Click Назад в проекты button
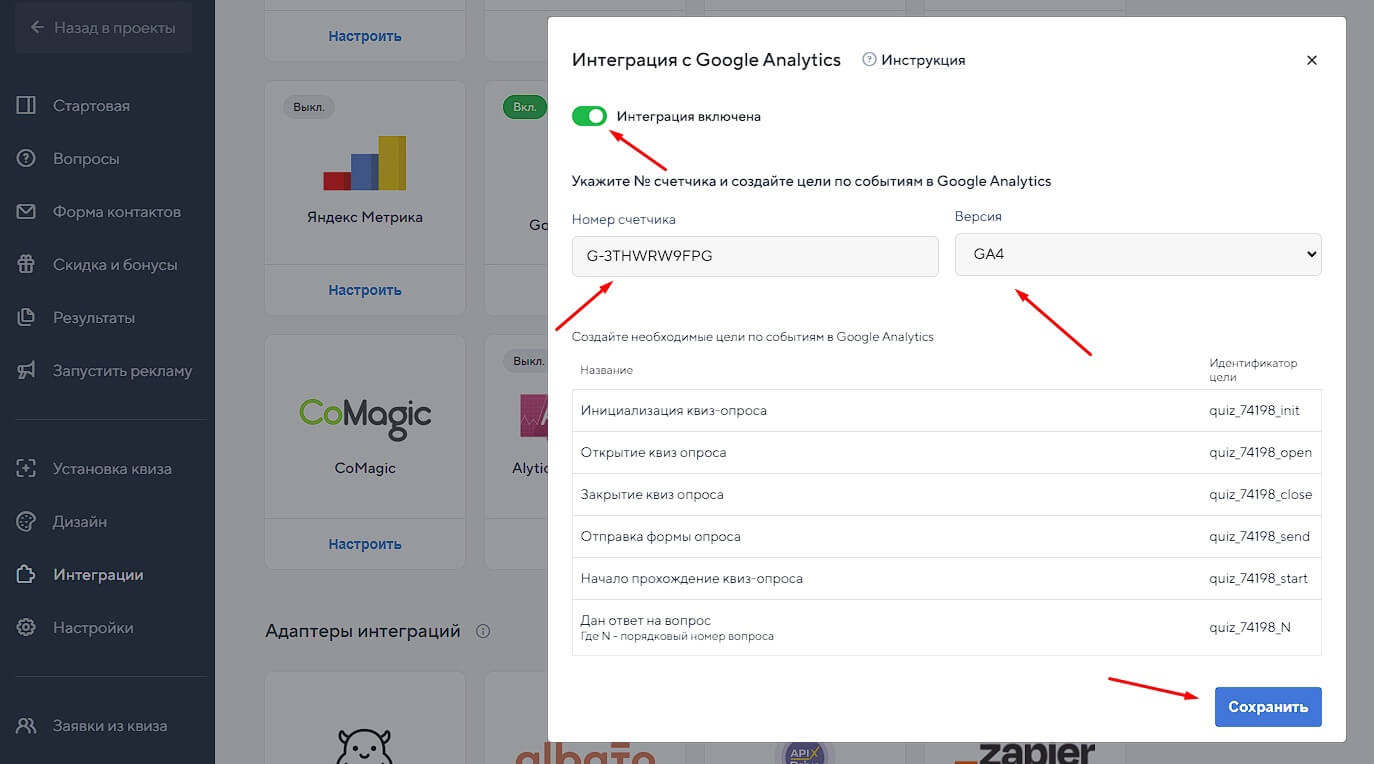Viewport: 1374px width, 764px height. (103, 28)
